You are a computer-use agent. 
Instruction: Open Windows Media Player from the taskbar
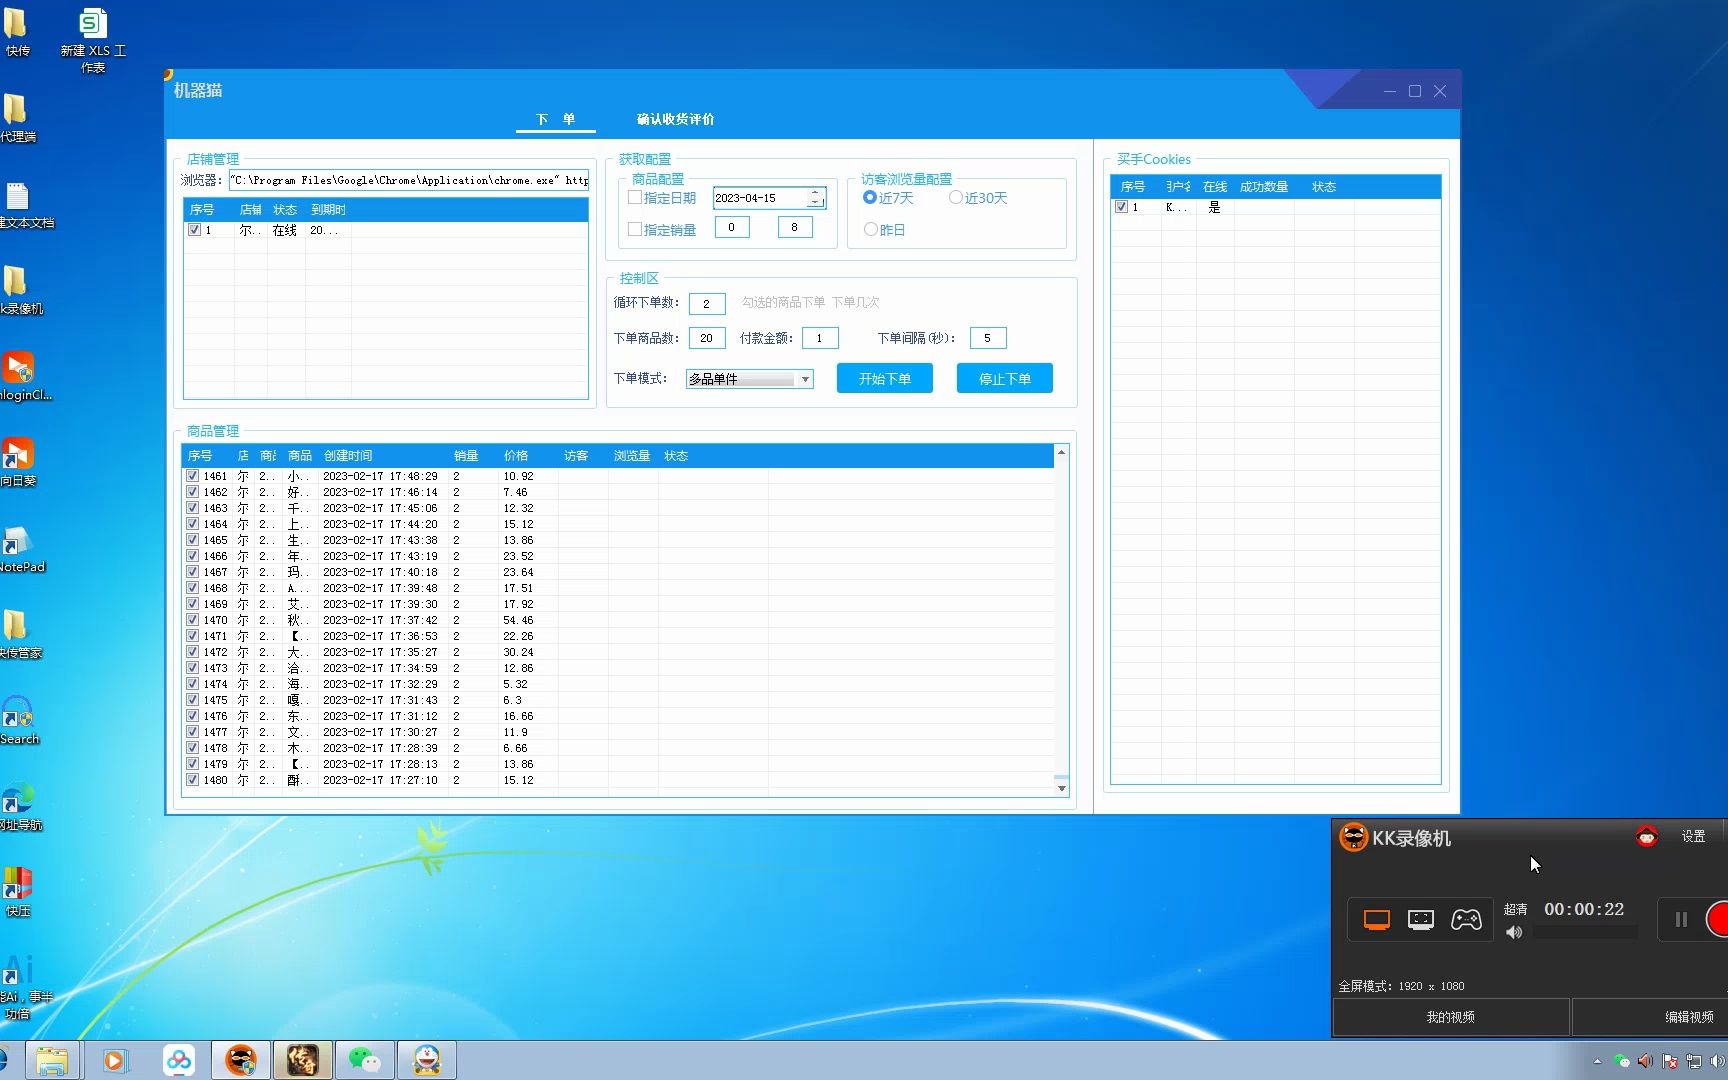point(115,1060)
